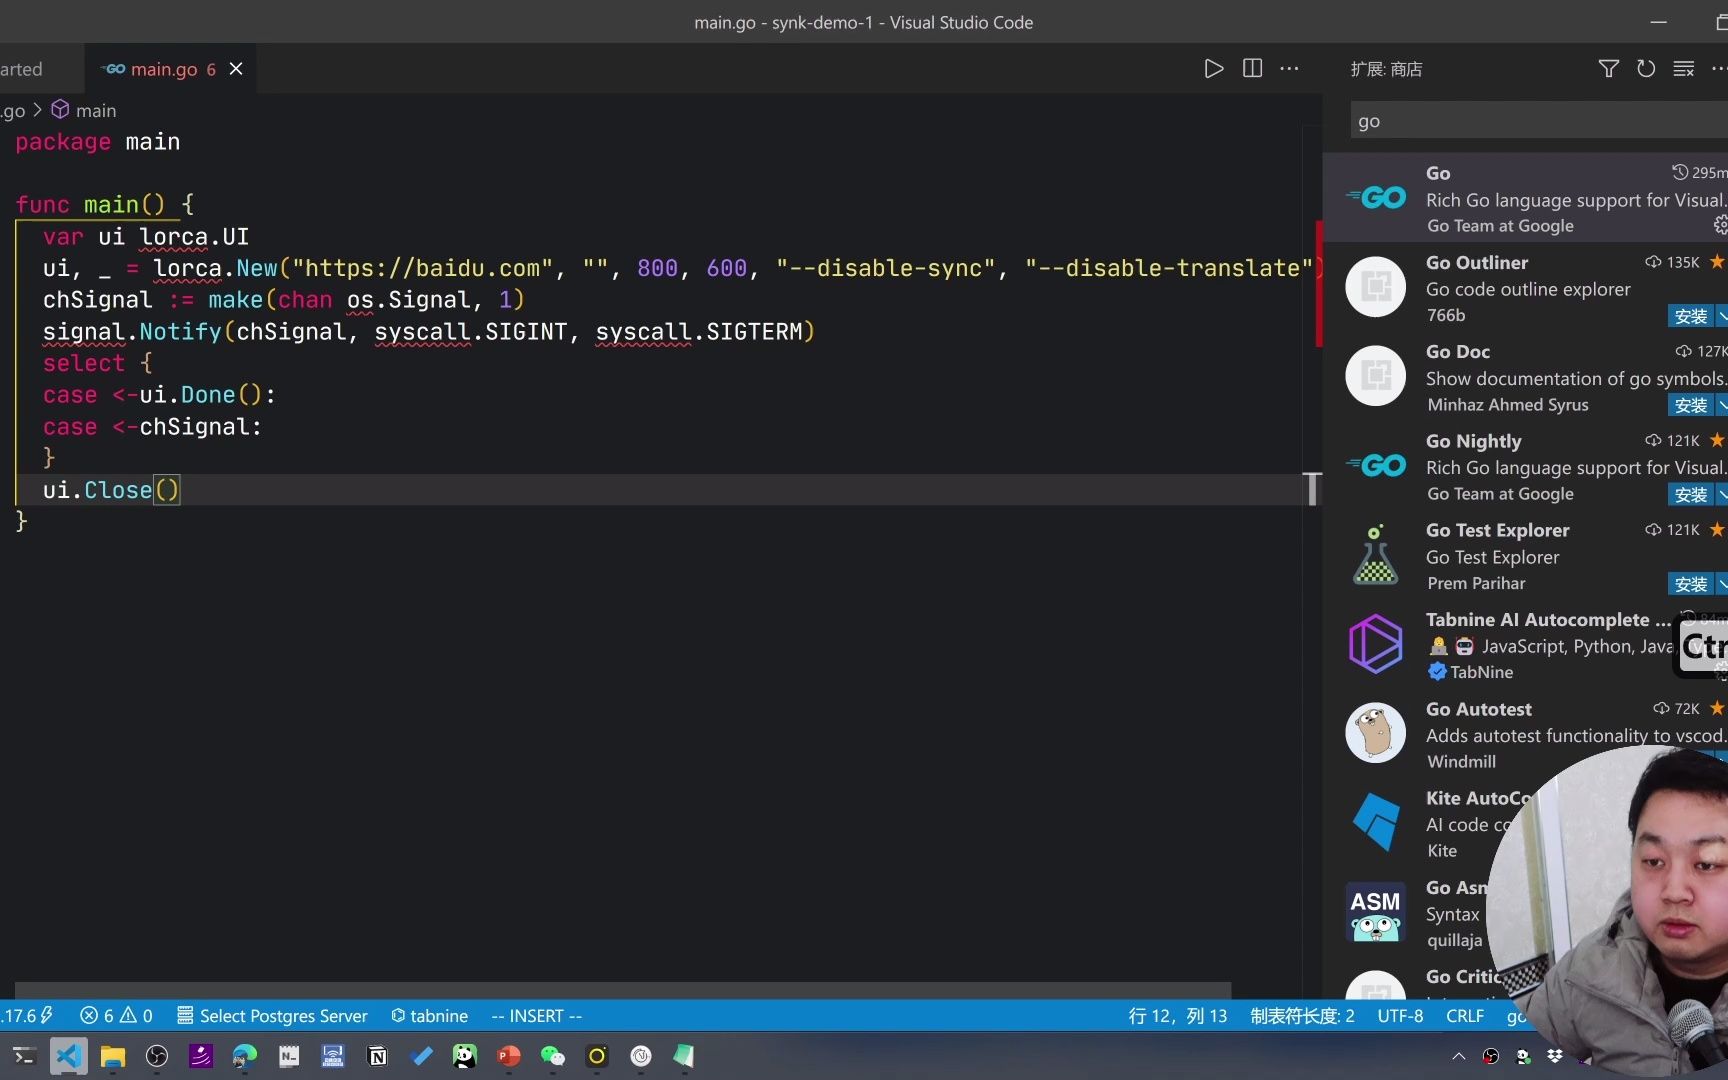Click the errors and warnings status icon
The height and width of the screenshot is (1080, 1728).
coord(116,1015)
